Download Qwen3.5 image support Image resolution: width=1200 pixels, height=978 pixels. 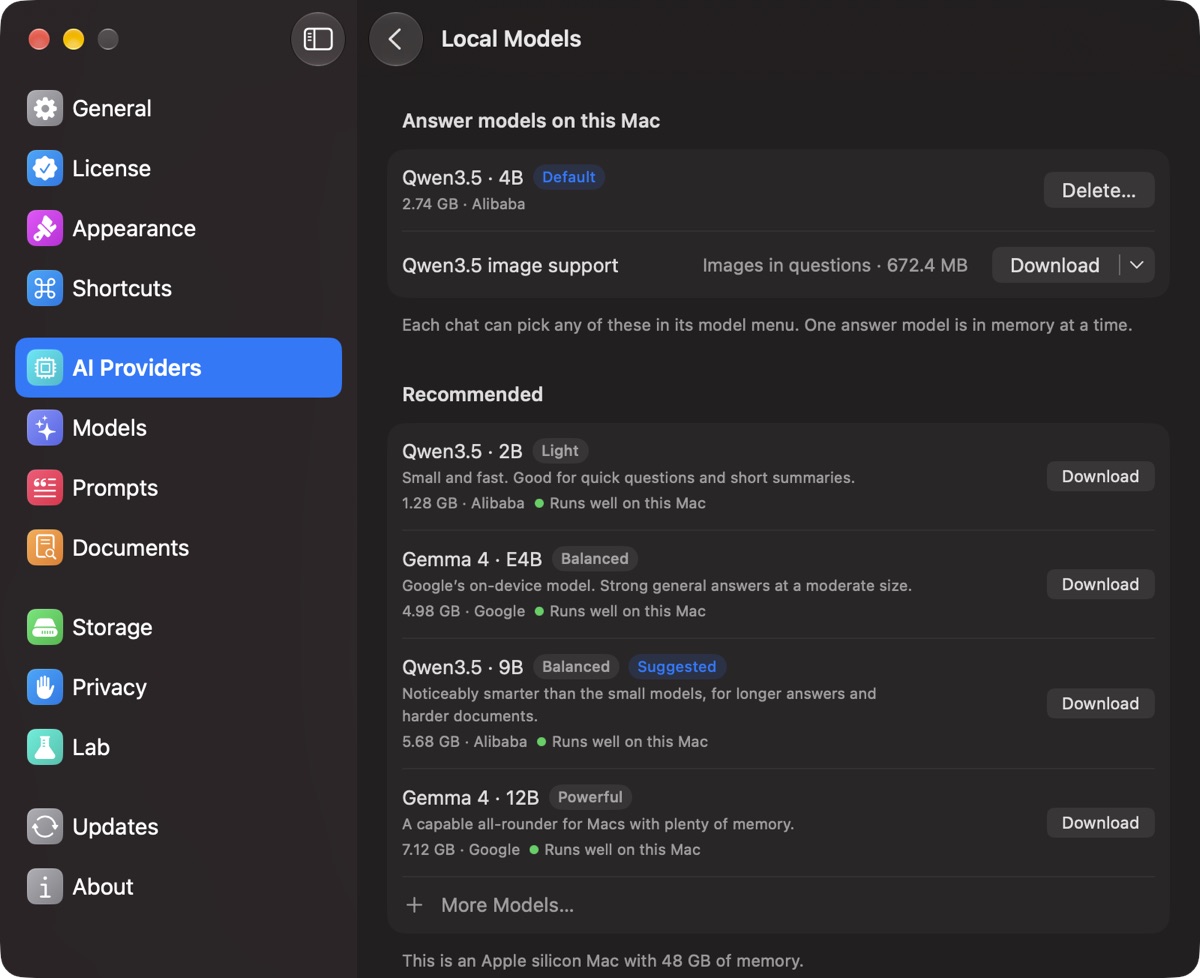coord(1055,265)
